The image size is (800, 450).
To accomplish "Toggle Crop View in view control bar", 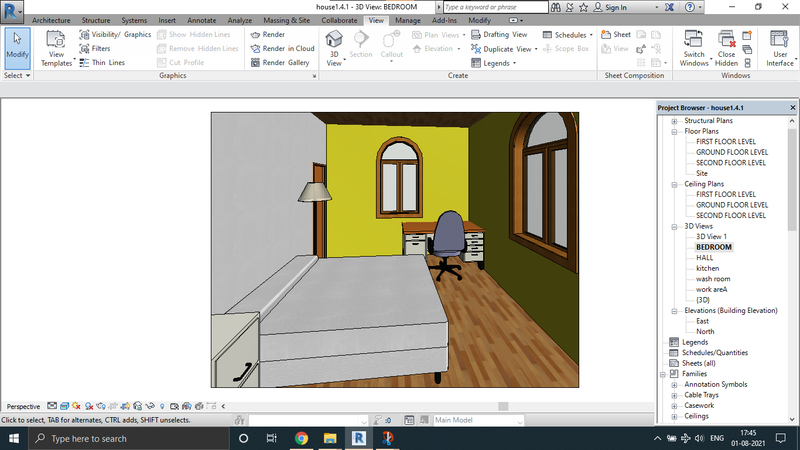I will point(113,406).
